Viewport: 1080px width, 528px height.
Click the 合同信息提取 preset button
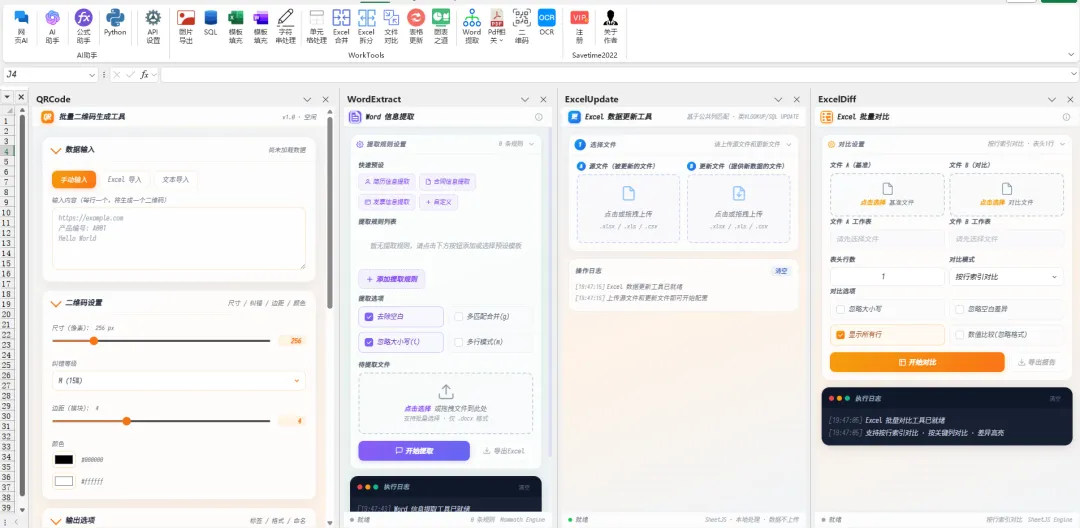447,182
